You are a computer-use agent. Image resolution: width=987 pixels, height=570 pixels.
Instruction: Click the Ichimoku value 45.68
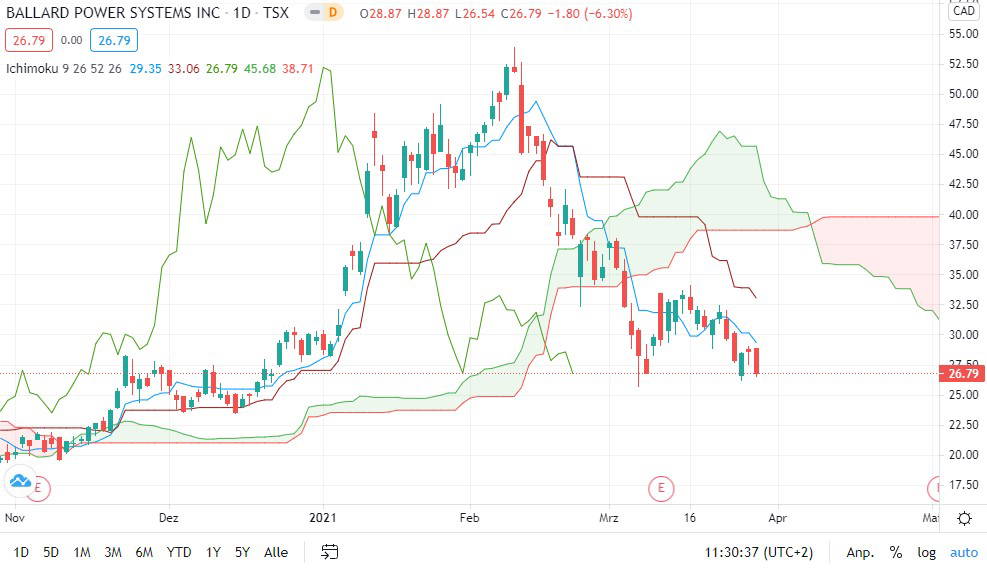(260, 69)
